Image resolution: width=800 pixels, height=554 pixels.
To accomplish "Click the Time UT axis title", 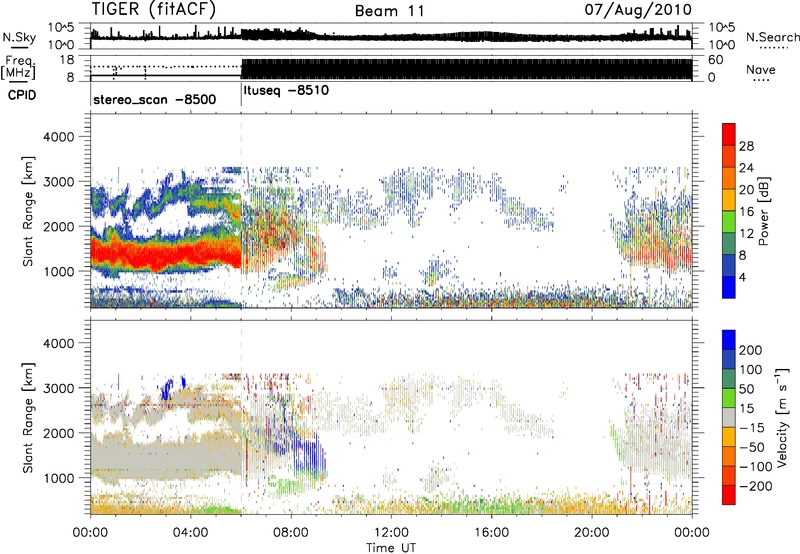I will point(391,548).
